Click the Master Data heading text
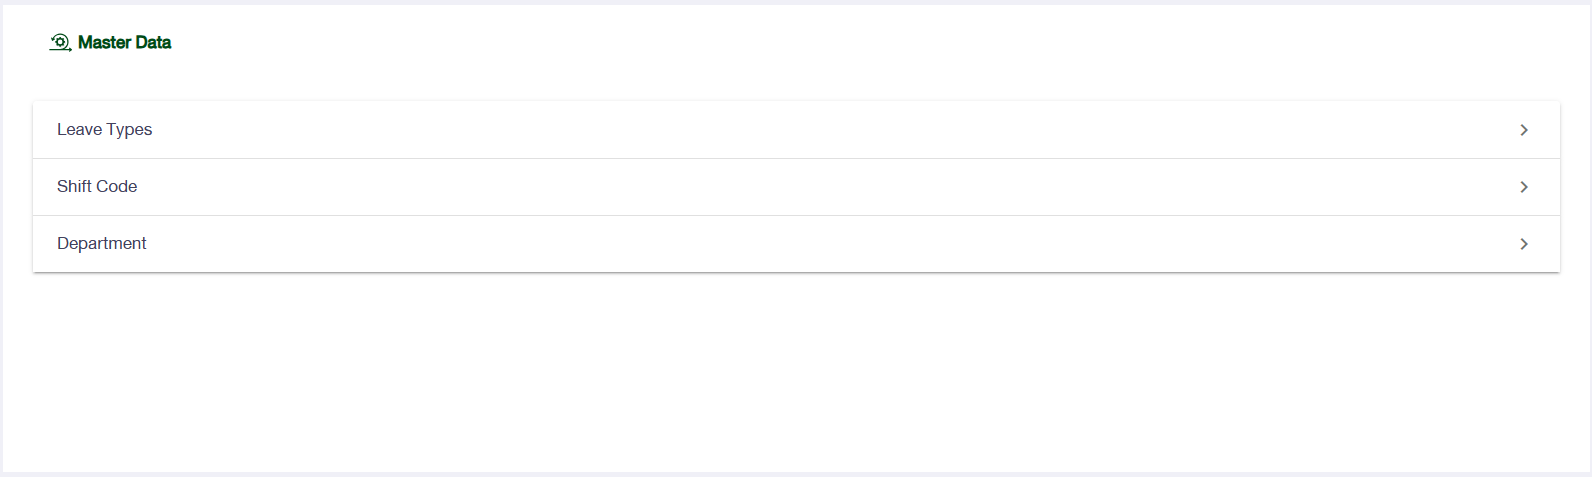The width and height of the screenshot is (1592, 477). pyautogui.click(x=124, y=42)
